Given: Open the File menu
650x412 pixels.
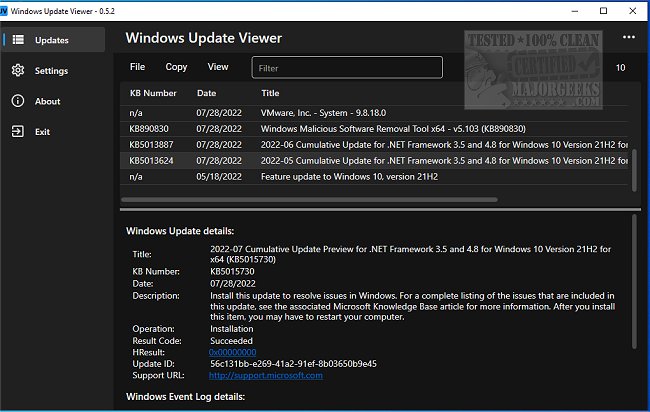Looking at the screenshot, I should pyautogui.click(x=137, y=67).
